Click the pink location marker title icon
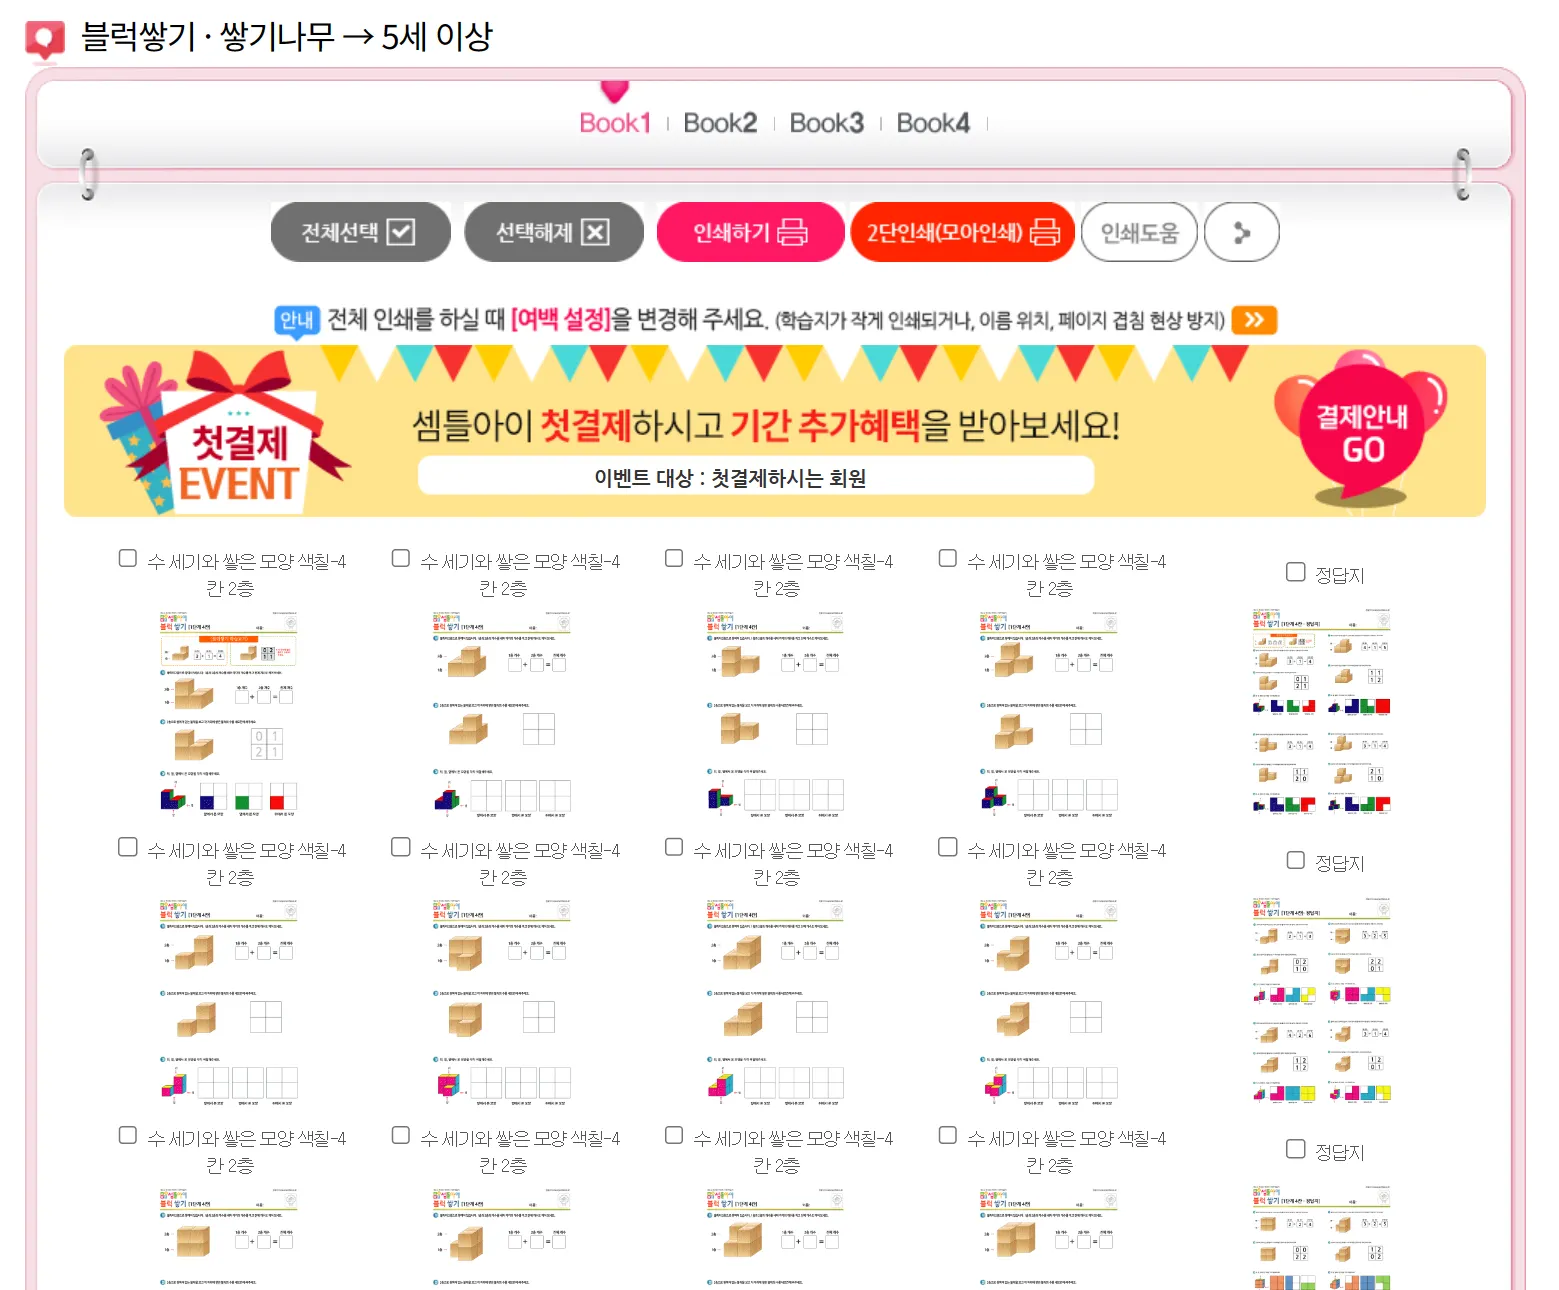 (44, 40)
